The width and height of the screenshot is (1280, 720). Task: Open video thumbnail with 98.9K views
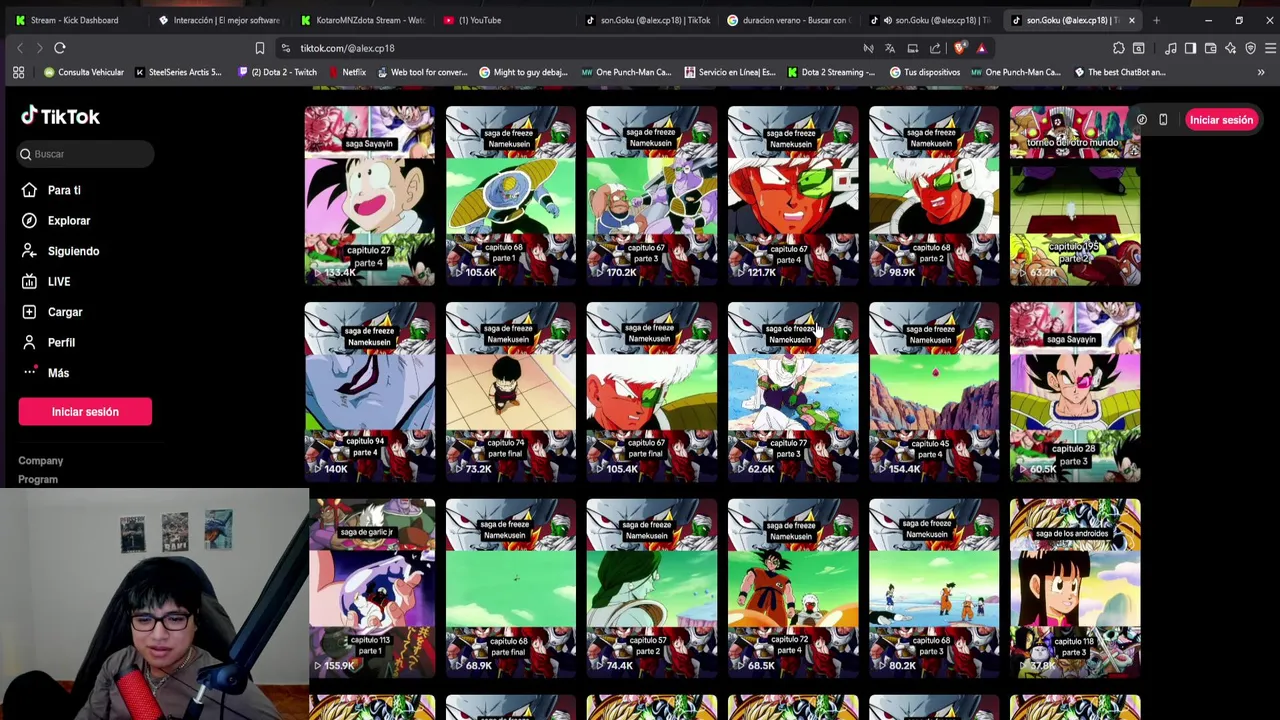tap(933, 196)
